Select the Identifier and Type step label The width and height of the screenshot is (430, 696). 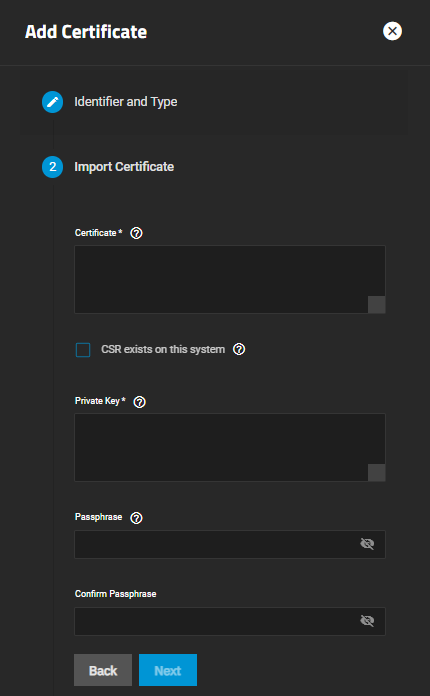pyautogui.click(x=126, y=102)
